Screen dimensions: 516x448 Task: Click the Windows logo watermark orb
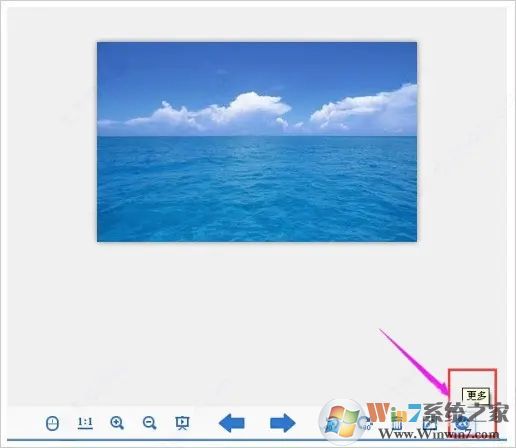click(x=342, y=420)
